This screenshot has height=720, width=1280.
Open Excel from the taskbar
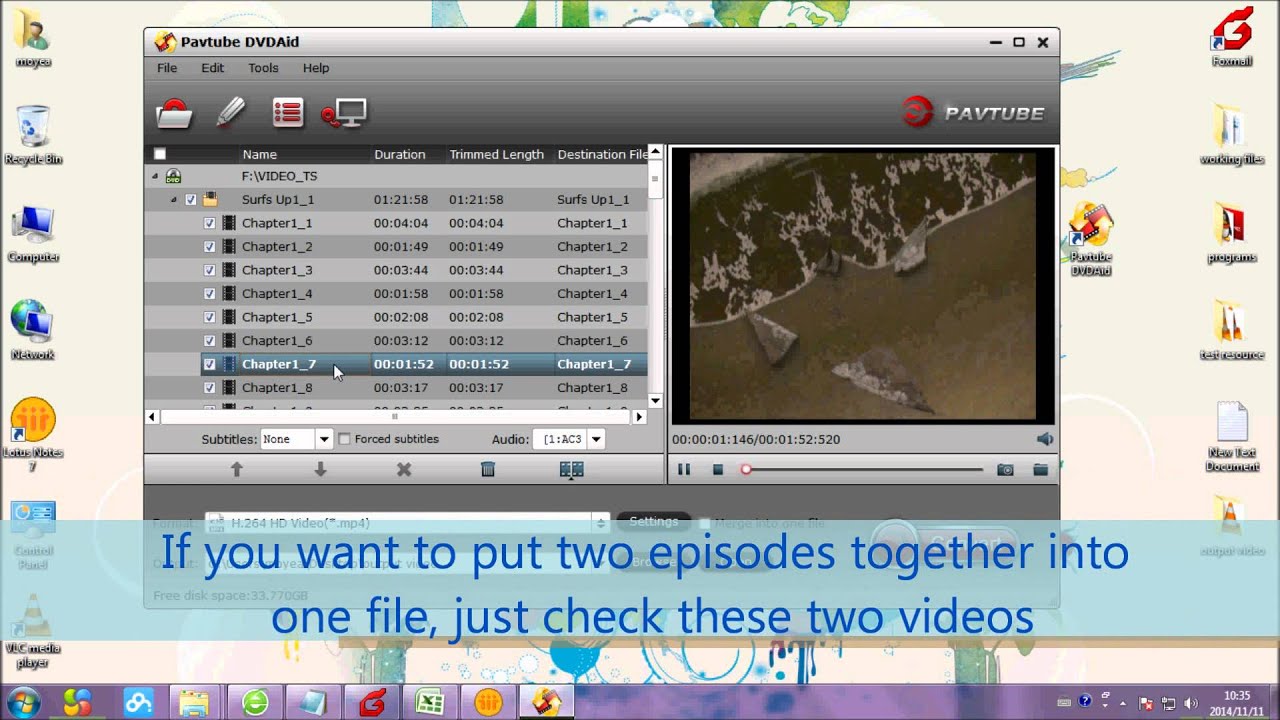(430, 702)
